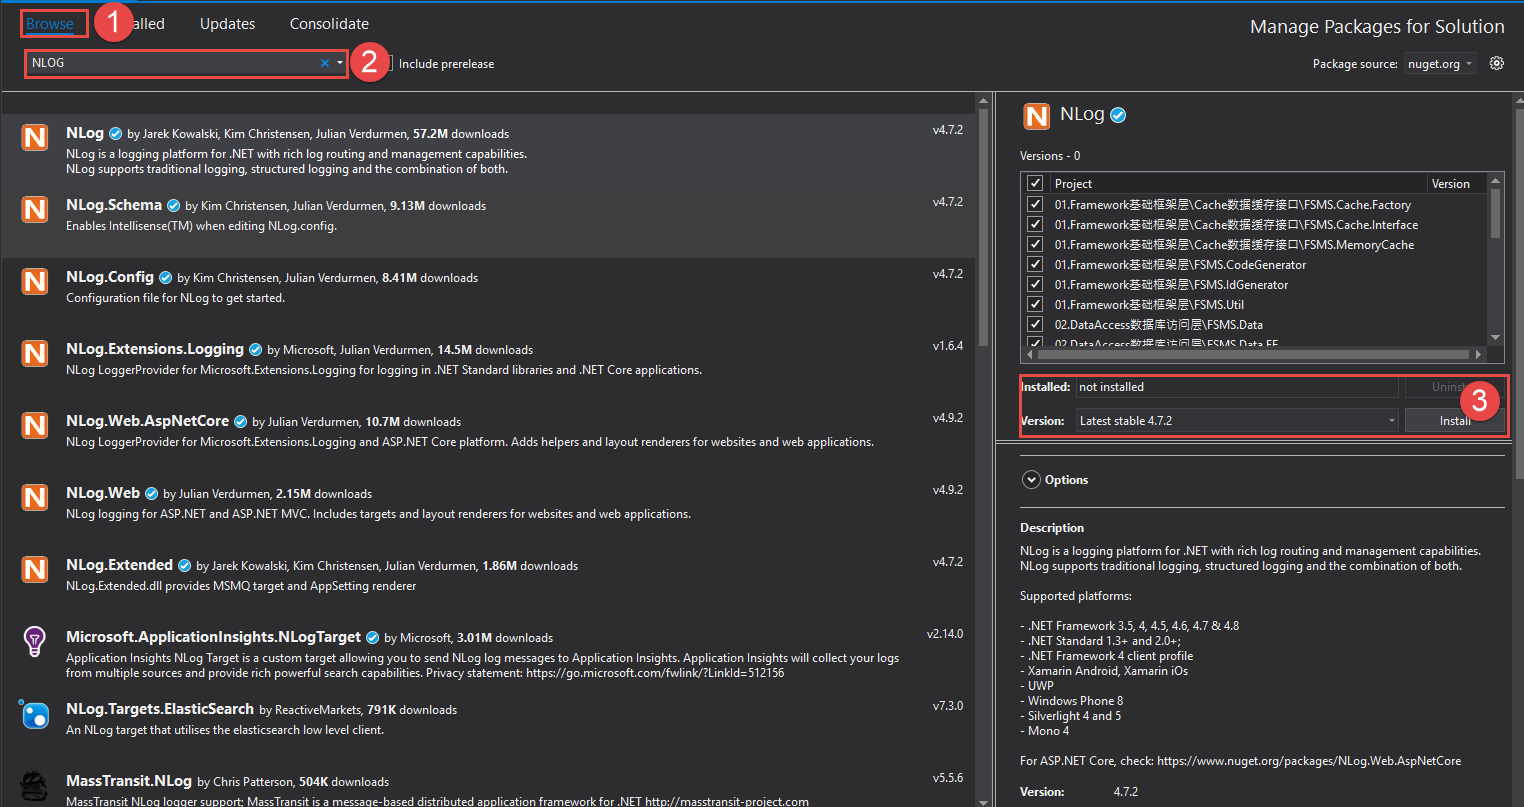The width and height of the screenshot is (1524, 807).
Task: Click the NLog.Schema package icon
Action: point(35,209)
